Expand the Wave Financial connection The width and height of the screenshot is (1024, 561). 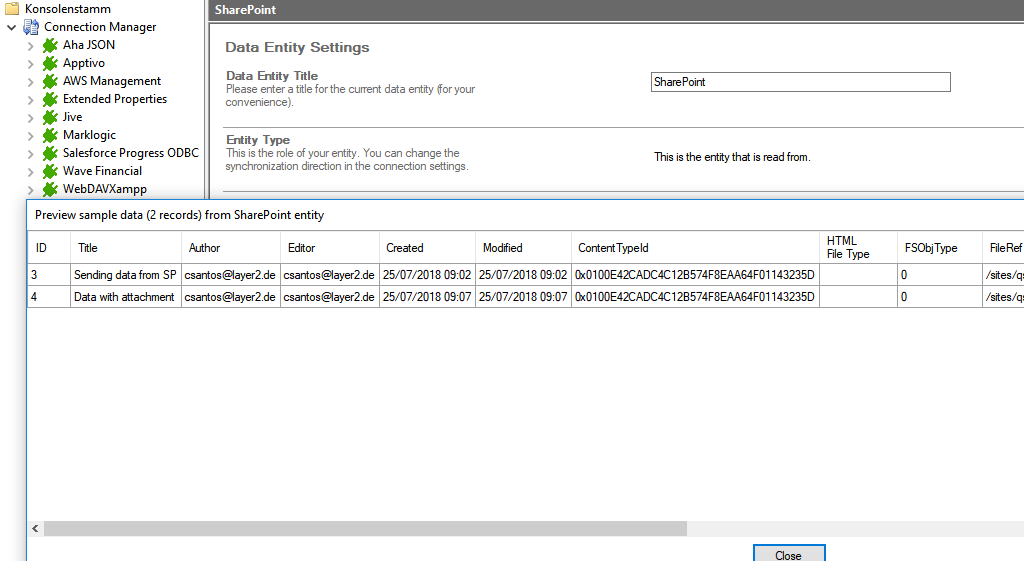30,172
